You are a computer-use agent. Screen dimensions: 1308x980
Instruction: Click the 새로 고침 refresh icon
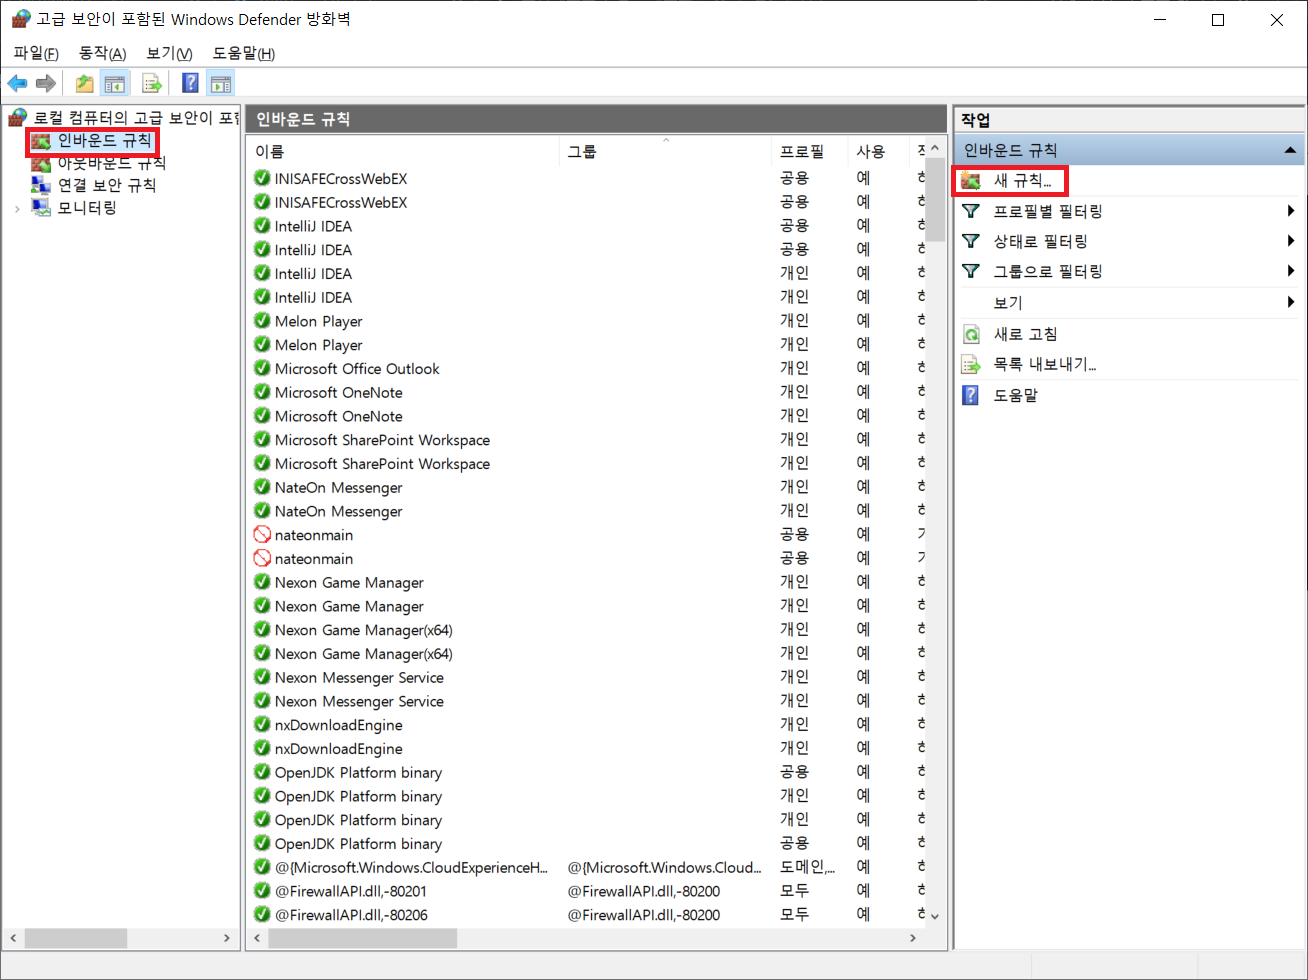971,334
